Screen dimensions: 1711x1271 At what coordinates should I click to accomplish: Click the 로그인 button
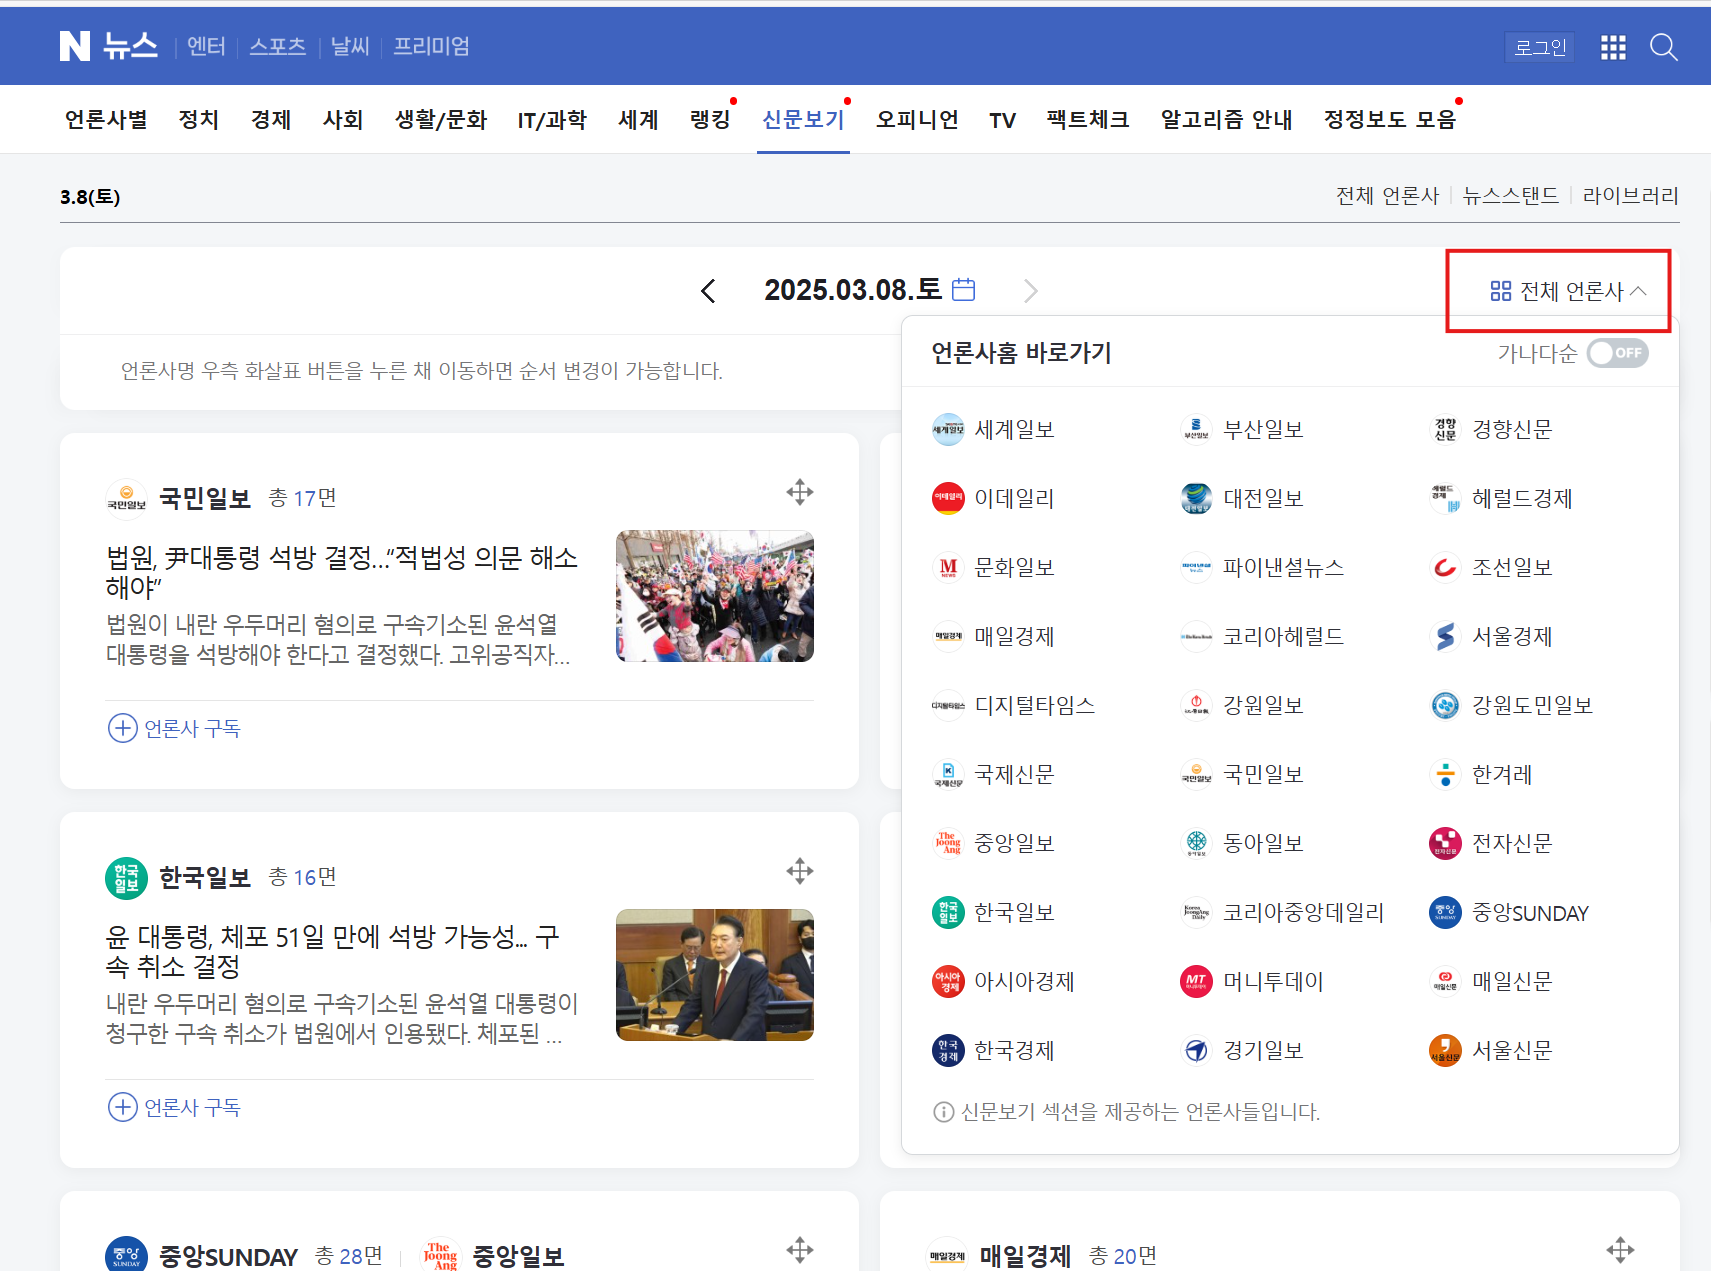1540,47
